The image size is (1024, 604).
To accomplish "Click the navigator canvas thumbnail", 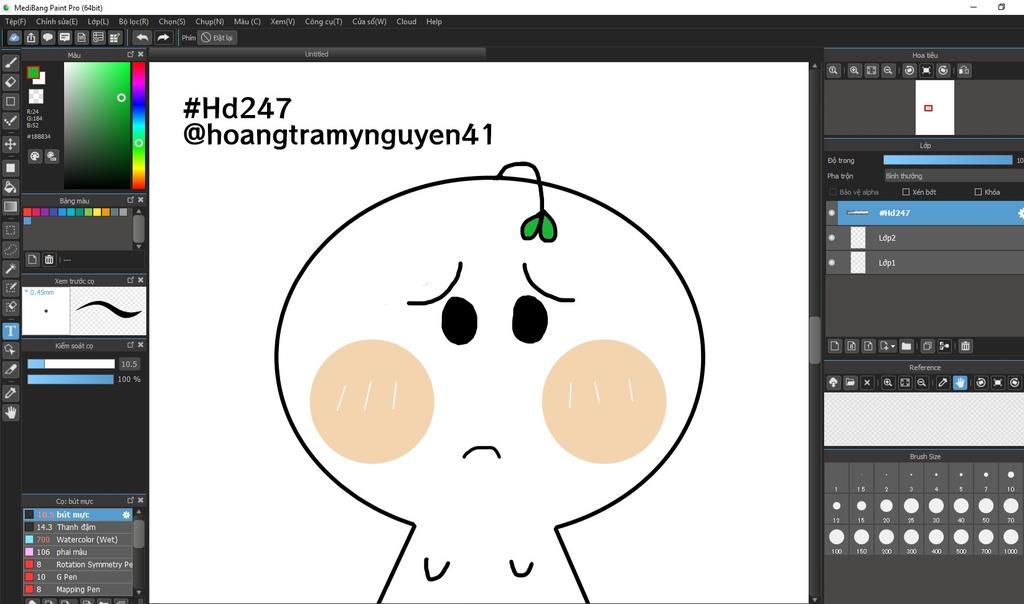I will [935, 108].
